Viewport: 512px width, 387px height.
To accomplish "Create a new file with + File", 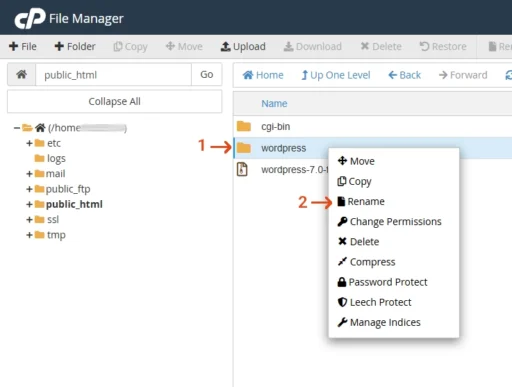I will coord(23,46).
